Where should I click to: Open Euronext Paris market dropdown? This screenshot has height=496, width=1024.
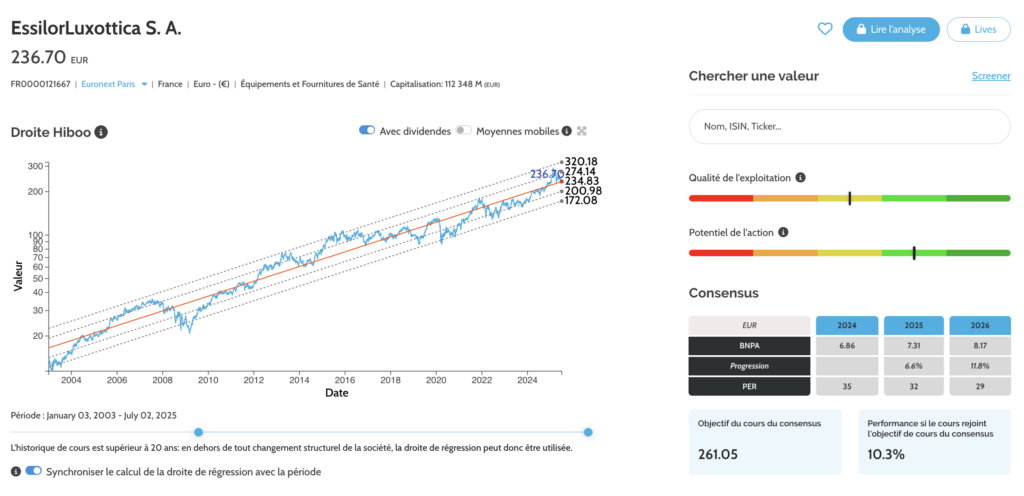[x=114, y=84]
